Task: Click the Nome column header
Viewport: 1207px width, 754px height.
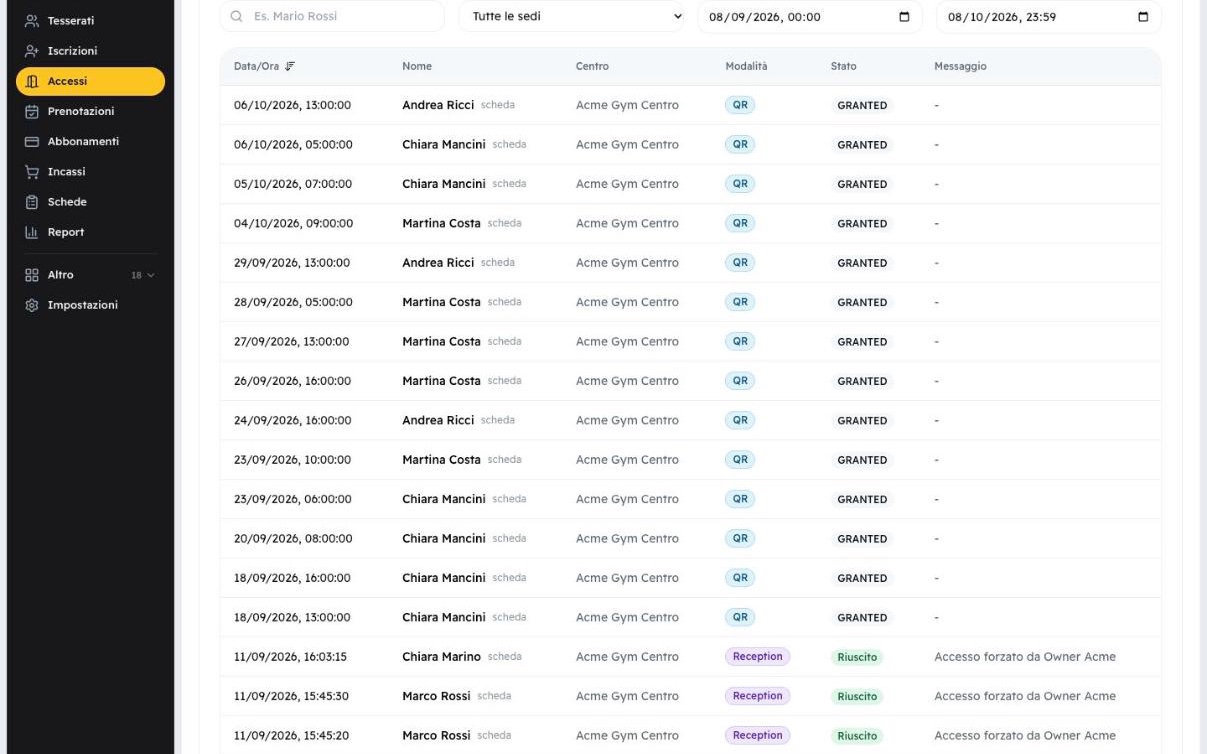Action: tap(416, 66)
